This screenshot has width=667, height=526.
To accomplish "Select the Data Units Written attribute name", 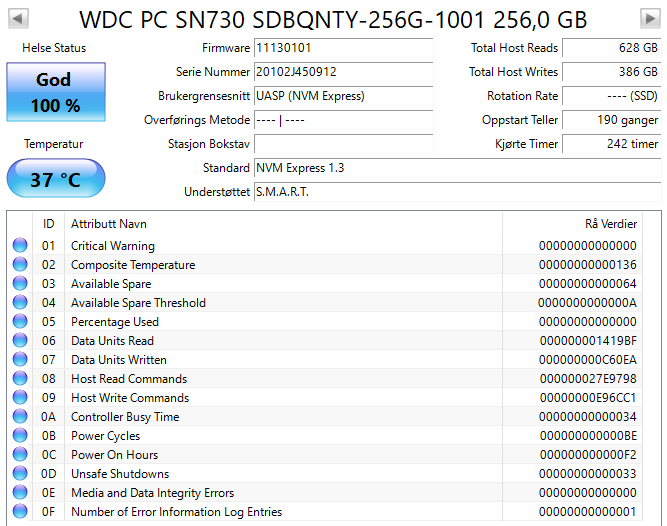I will [x=119, y=360].
